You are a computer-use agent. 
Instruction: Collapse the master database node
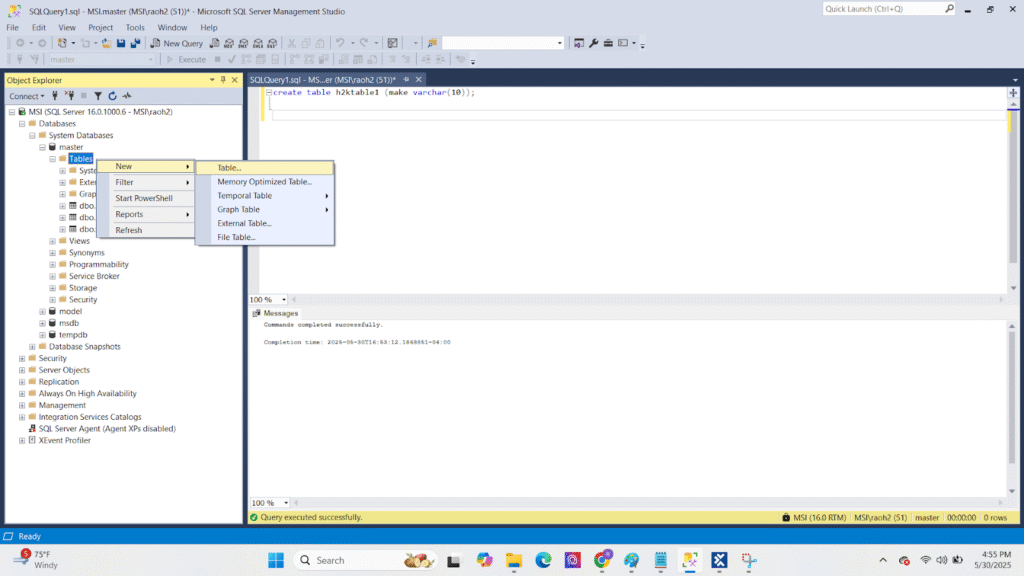click(x=43, y=147)
